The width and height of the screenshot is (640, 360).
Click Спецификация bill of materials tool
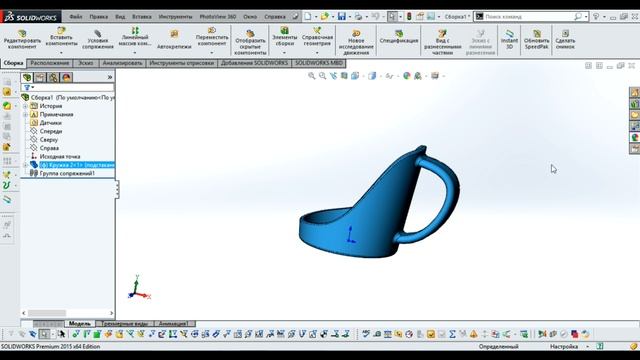[x=399, y=37]
